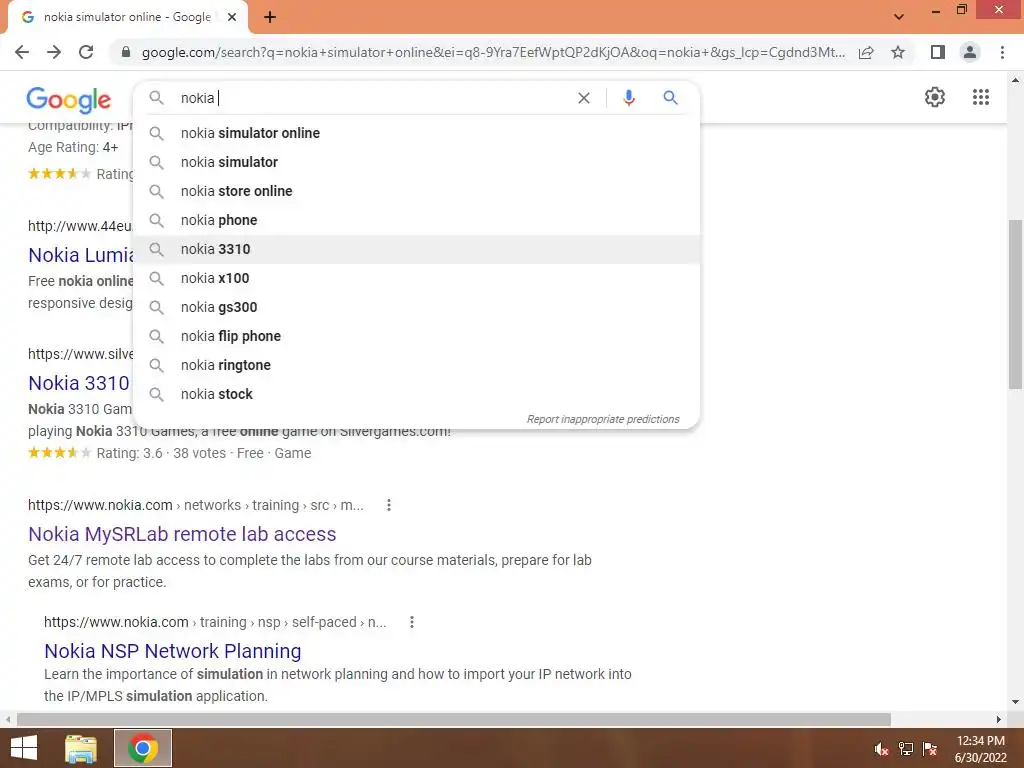The image size is (1024, 768).
Task: Go to the Google homepage logo
Action: pyautogui.click(x=69, y=99)
